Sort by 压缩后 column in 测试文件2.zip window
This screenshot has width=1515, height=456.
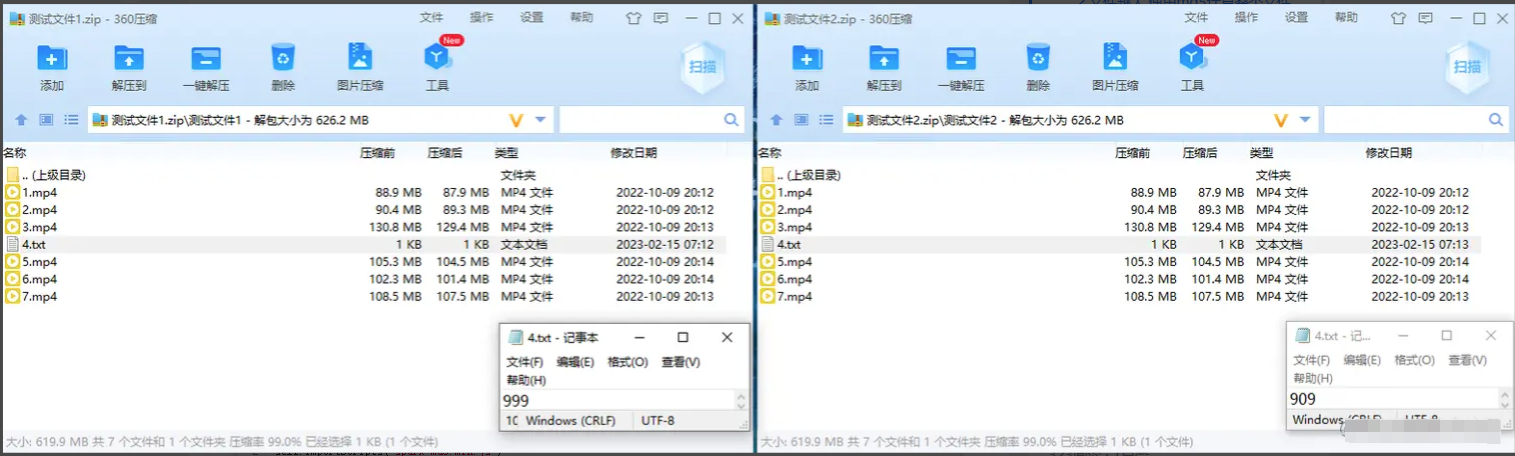tap(1200, 153)
